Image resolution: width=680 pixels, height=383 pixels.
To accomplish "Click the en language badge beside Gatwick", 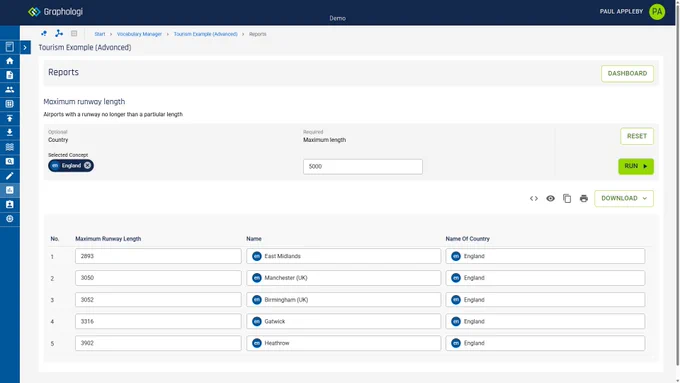I will (257, 321).
